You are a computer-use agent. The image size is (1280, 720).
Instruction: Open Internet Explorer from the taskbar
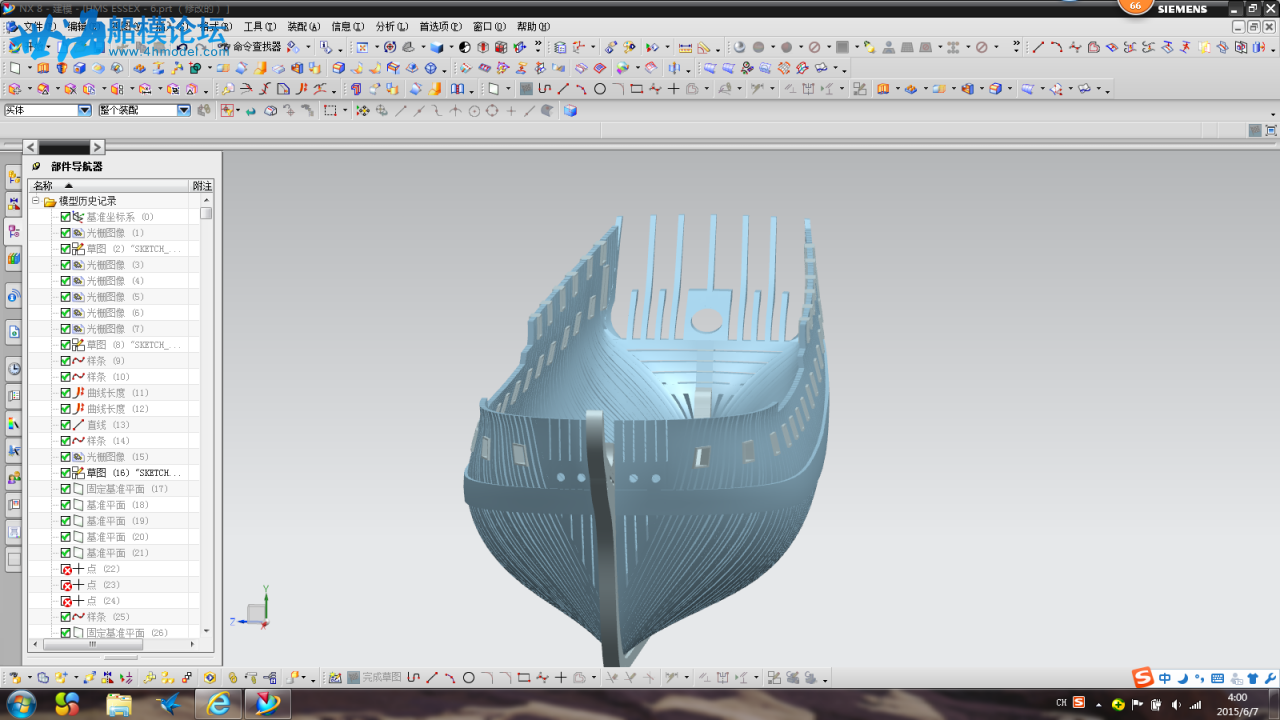[x=218, y=704]
